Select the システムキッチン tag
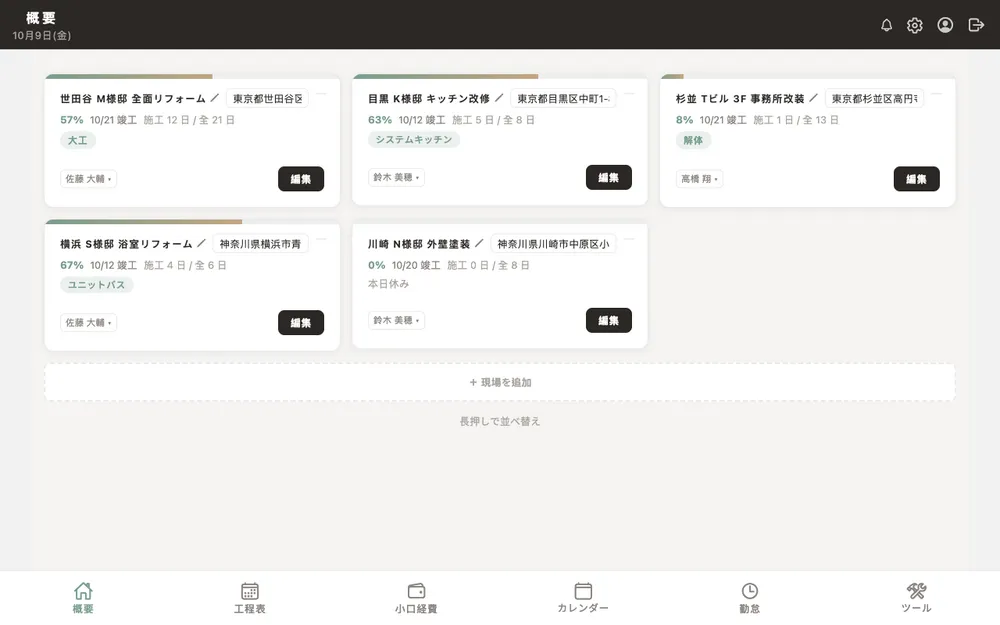Screen dimensions: 1000x625 click(x=413, y=139)
